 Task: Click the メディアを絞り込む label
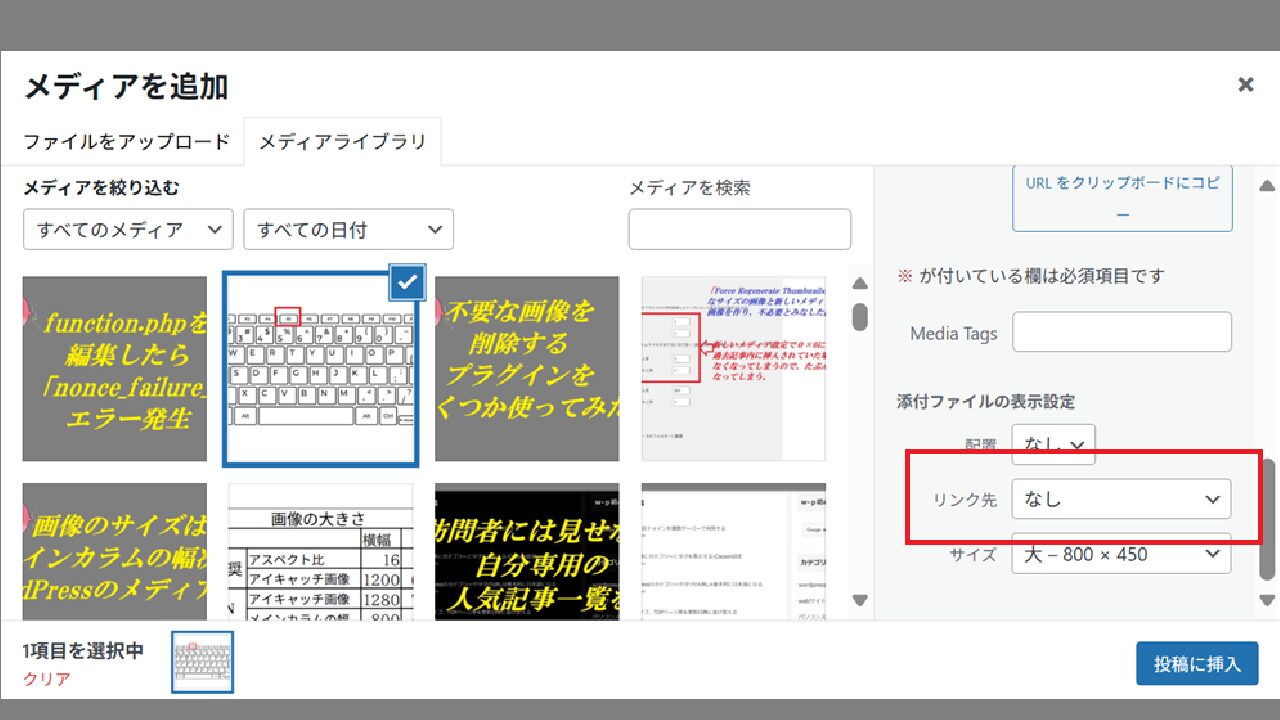coord(101,187)
